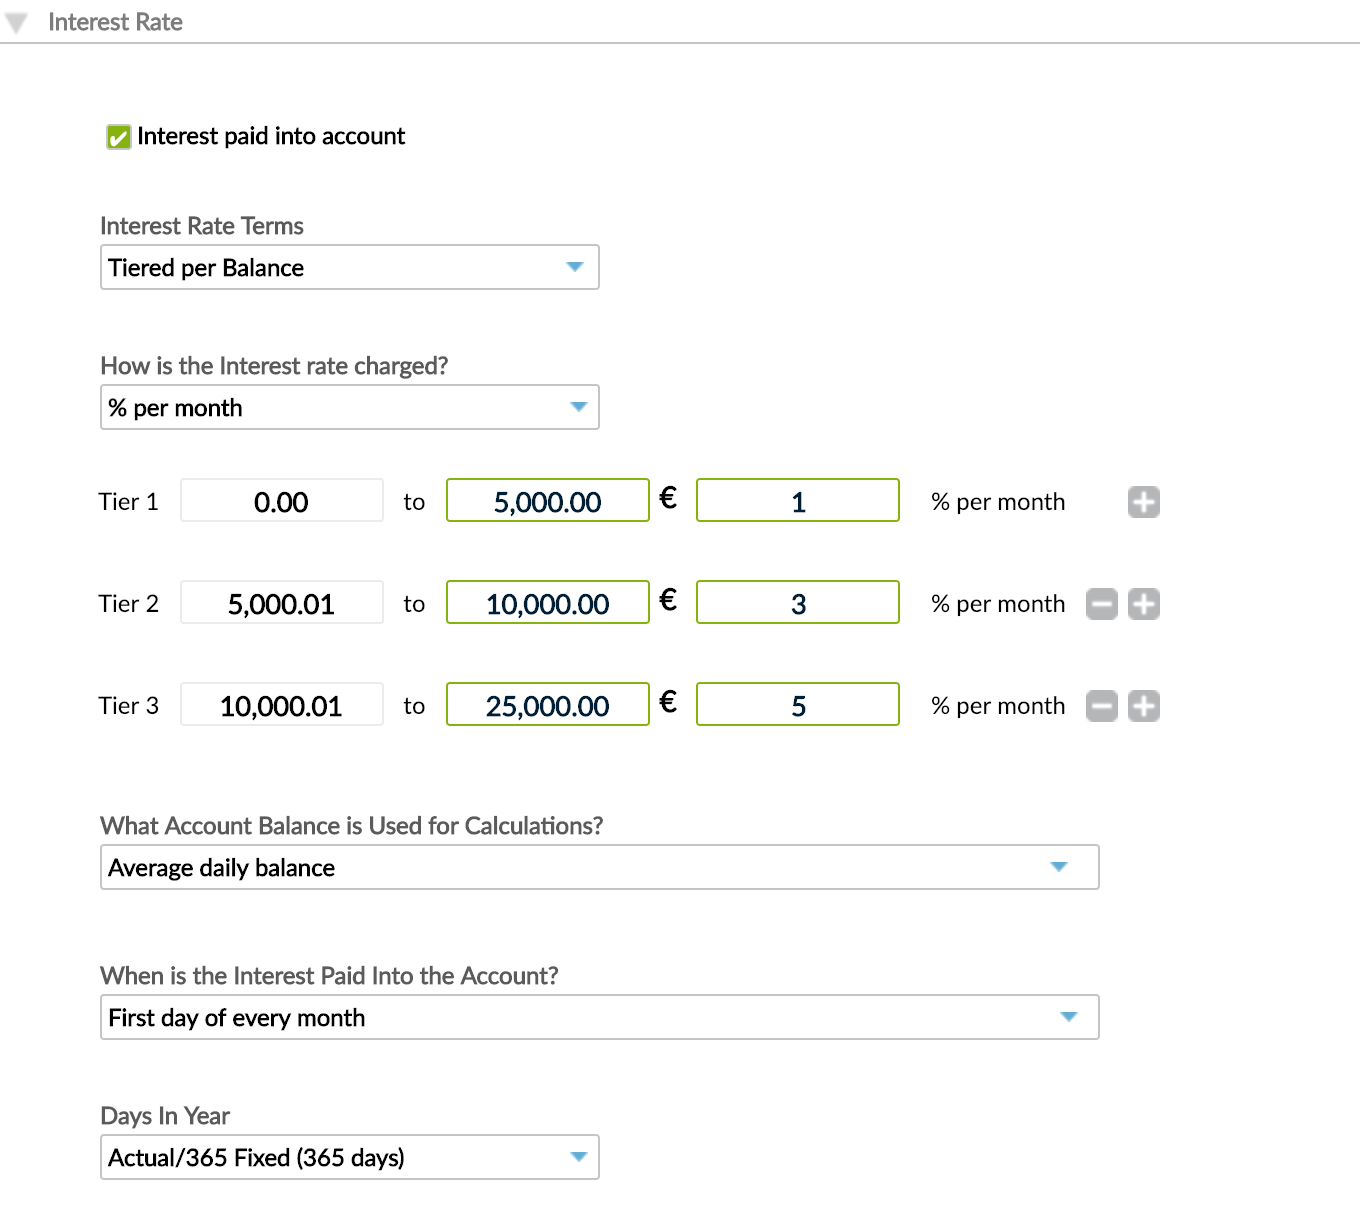The height and width of the screenshot is (1222, 1360).
Task: Click the Tier 1 lower bound field
Action: pos(281,500)
